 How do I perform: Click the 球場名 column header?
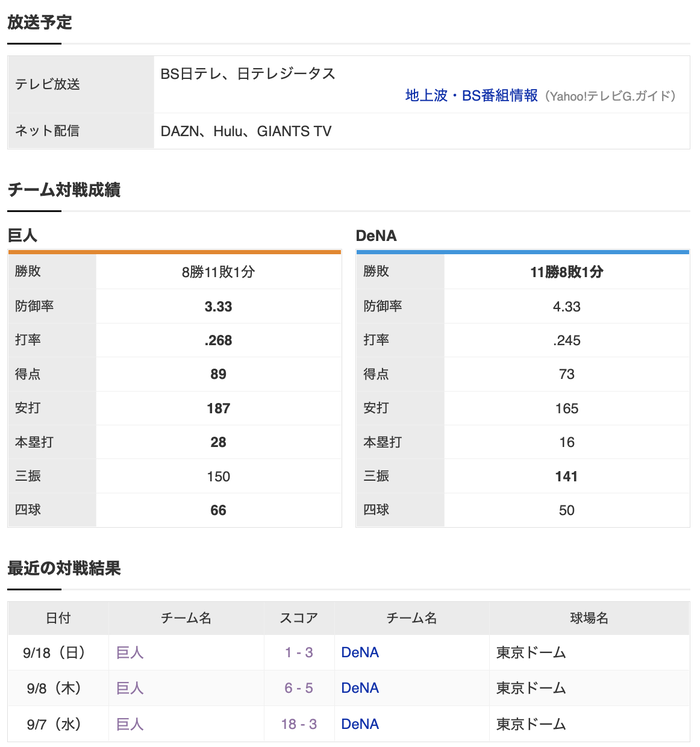(589, 618)
